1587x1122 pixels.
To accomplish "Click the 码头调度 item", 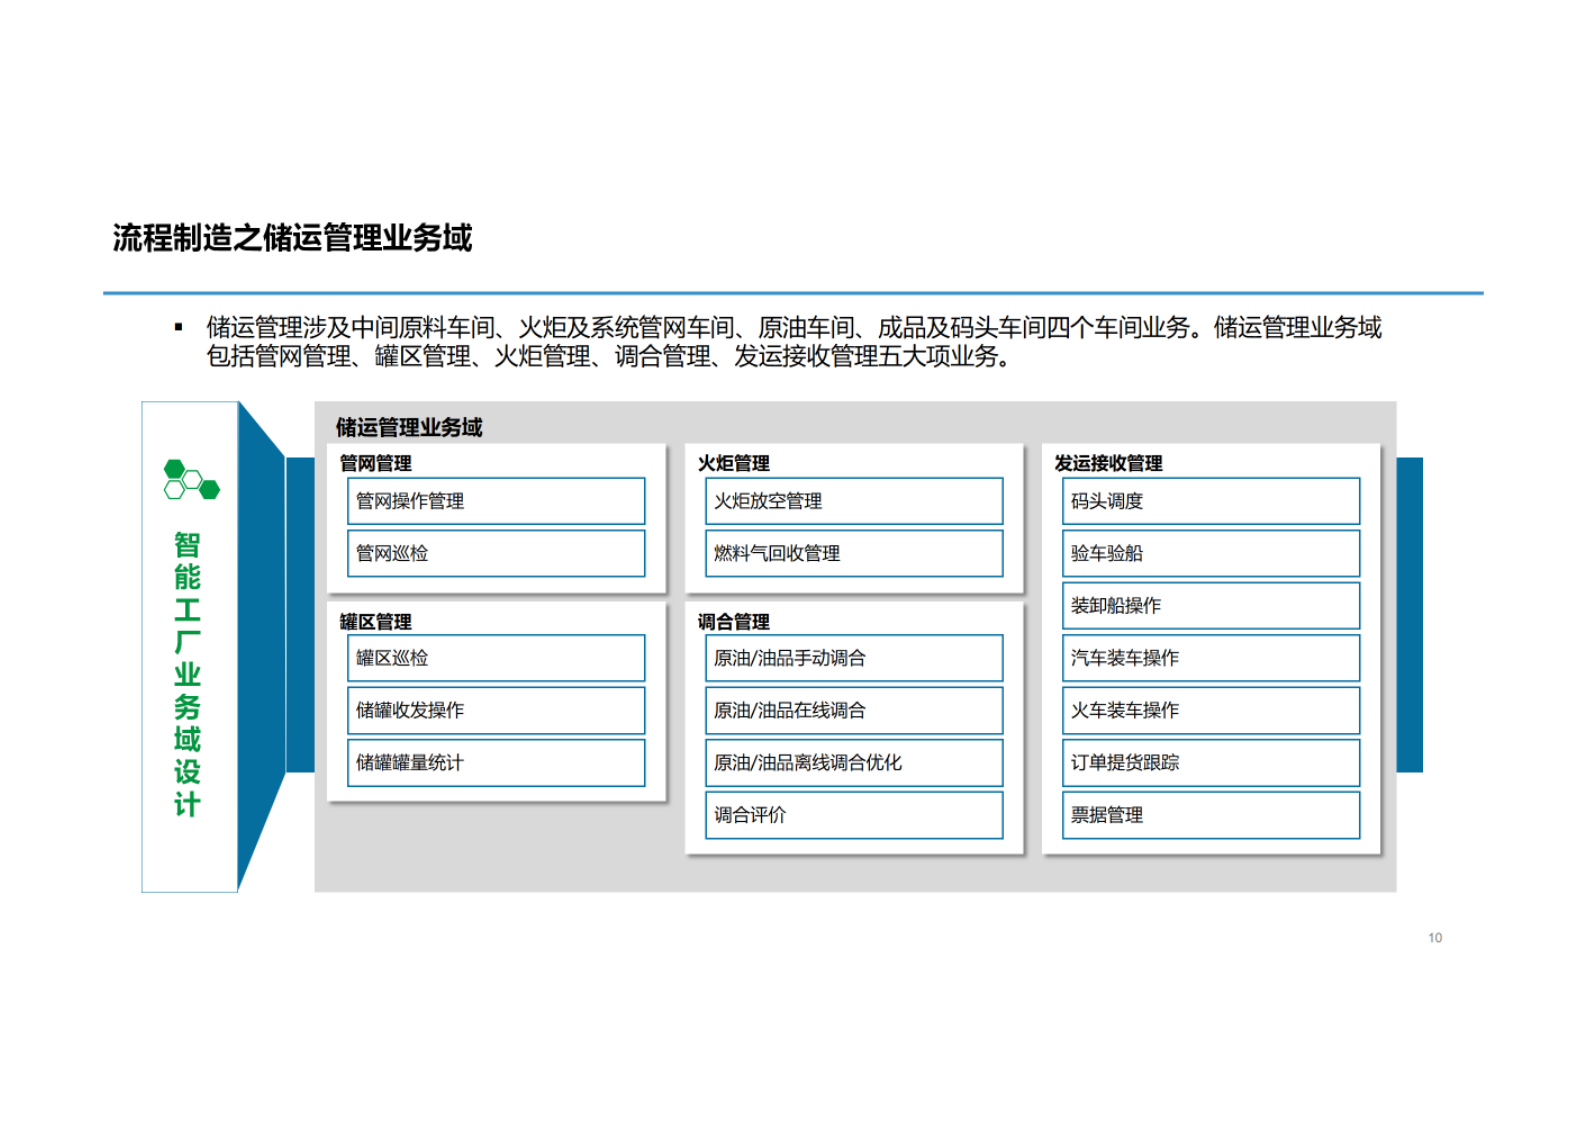I will click(1210, 501).
